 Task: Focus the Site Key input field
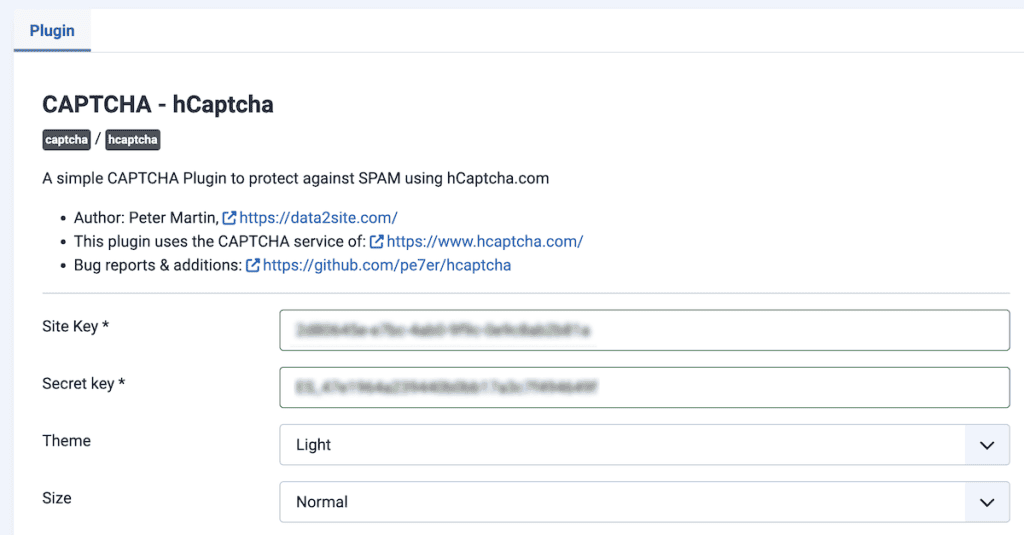645,330
